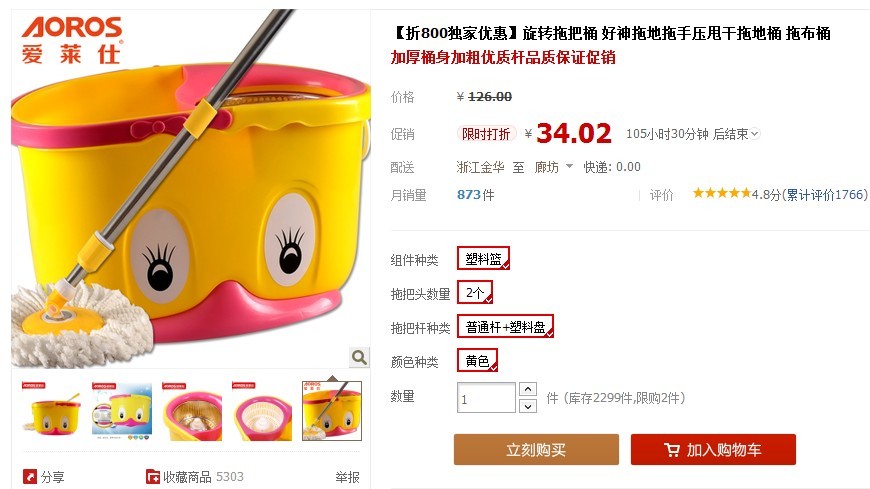Screen dimensions: 870x489
Task: Click the AOROS 爱莱仕 brand logo
Action: click(72, 40)
